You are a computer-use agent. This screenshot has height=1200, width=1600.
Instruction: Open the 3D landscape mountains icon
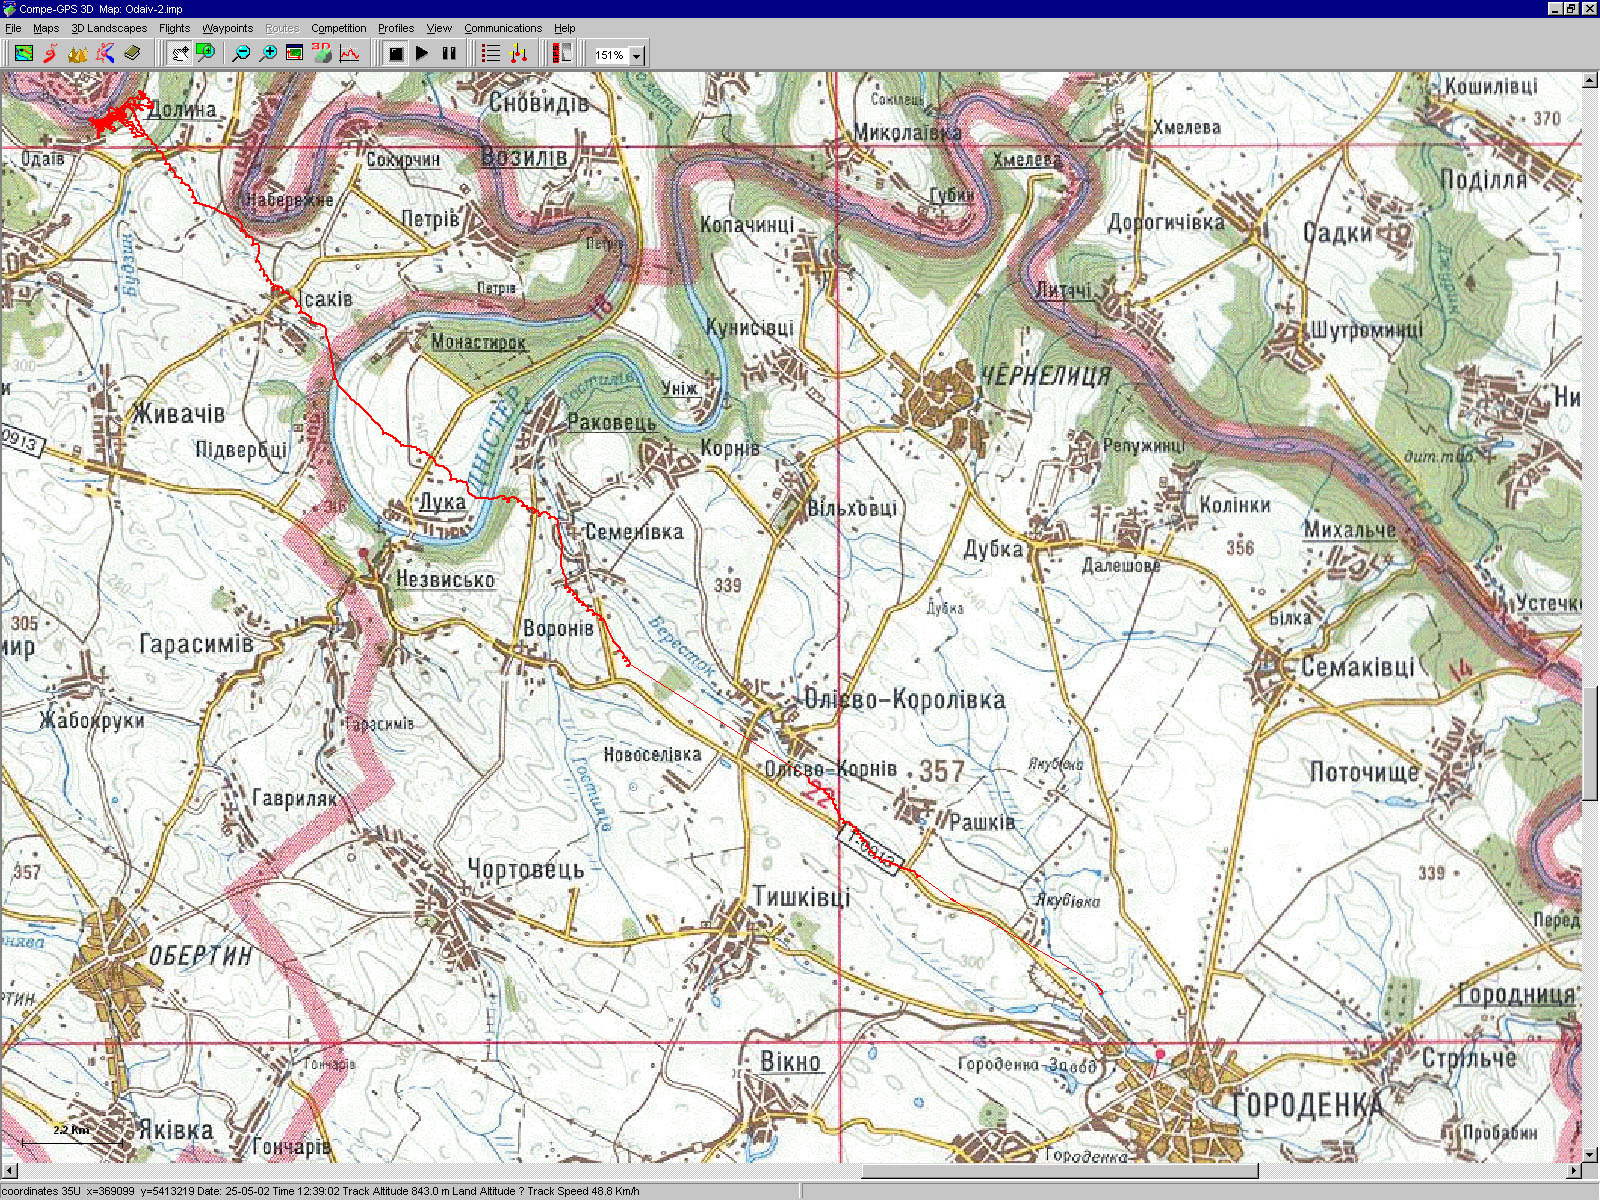tap(77, 54)
